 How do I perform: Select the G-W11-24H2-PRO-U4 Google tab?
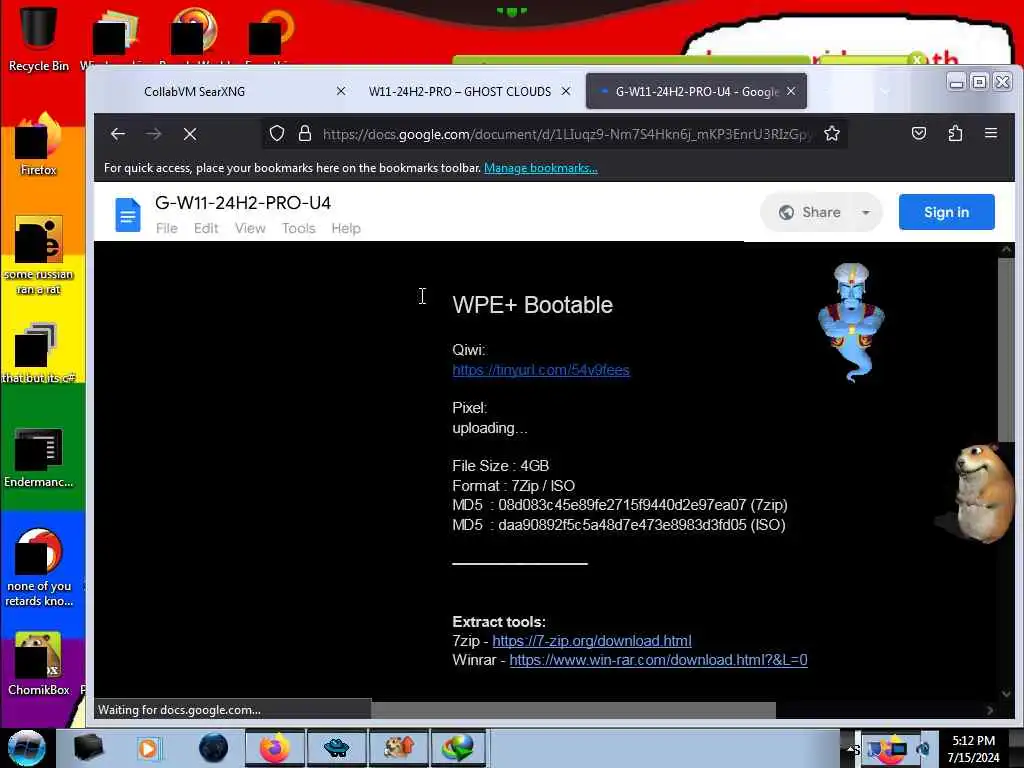(696, 91)
